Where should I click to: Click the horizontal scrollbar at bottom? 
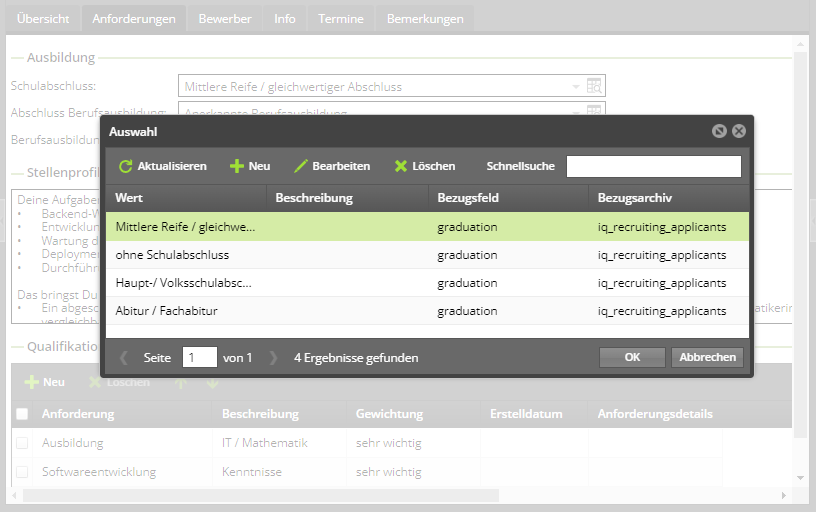click(260, 495)
